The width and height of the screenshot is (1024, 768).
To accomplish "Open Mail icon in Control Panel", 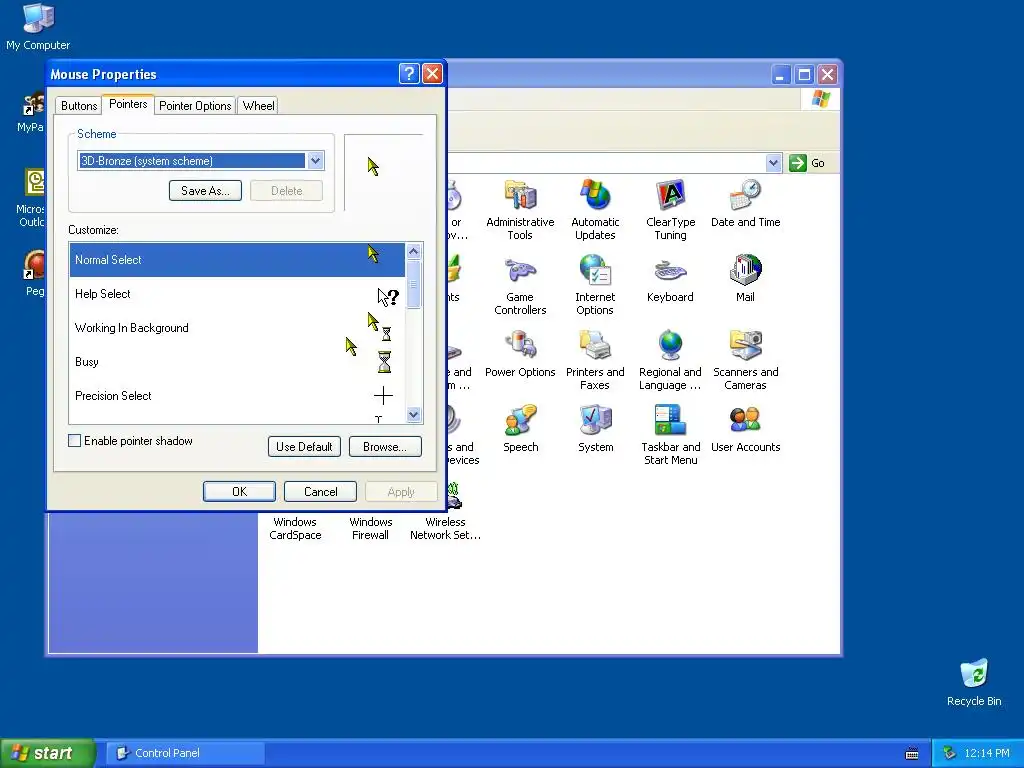I will [745, 278].
